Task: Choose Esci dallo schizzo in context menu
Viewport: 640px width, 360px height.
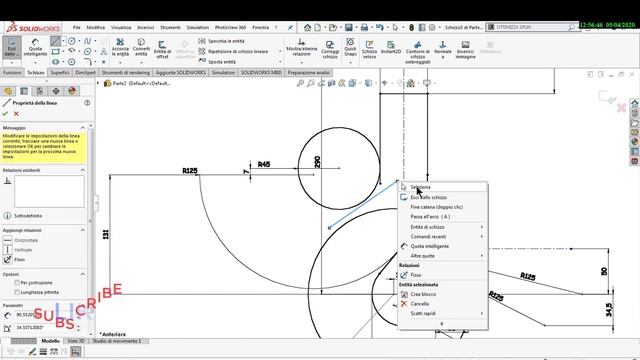Action: pyautogui.click(x=443, y=197)
